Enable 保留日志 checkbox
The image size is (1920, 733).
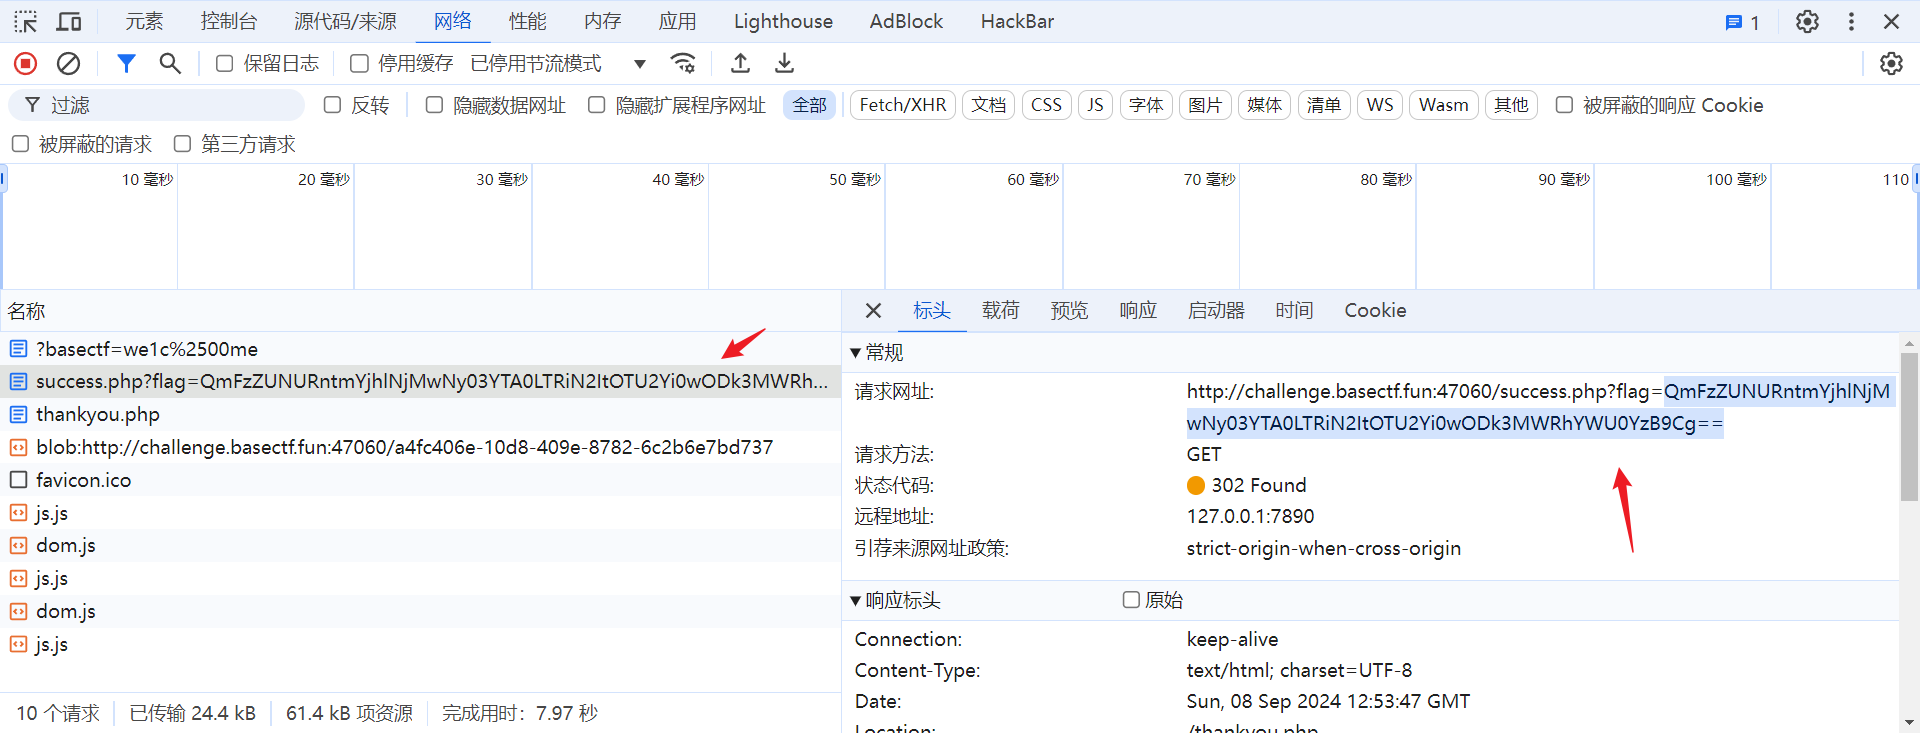click(225, 64)
